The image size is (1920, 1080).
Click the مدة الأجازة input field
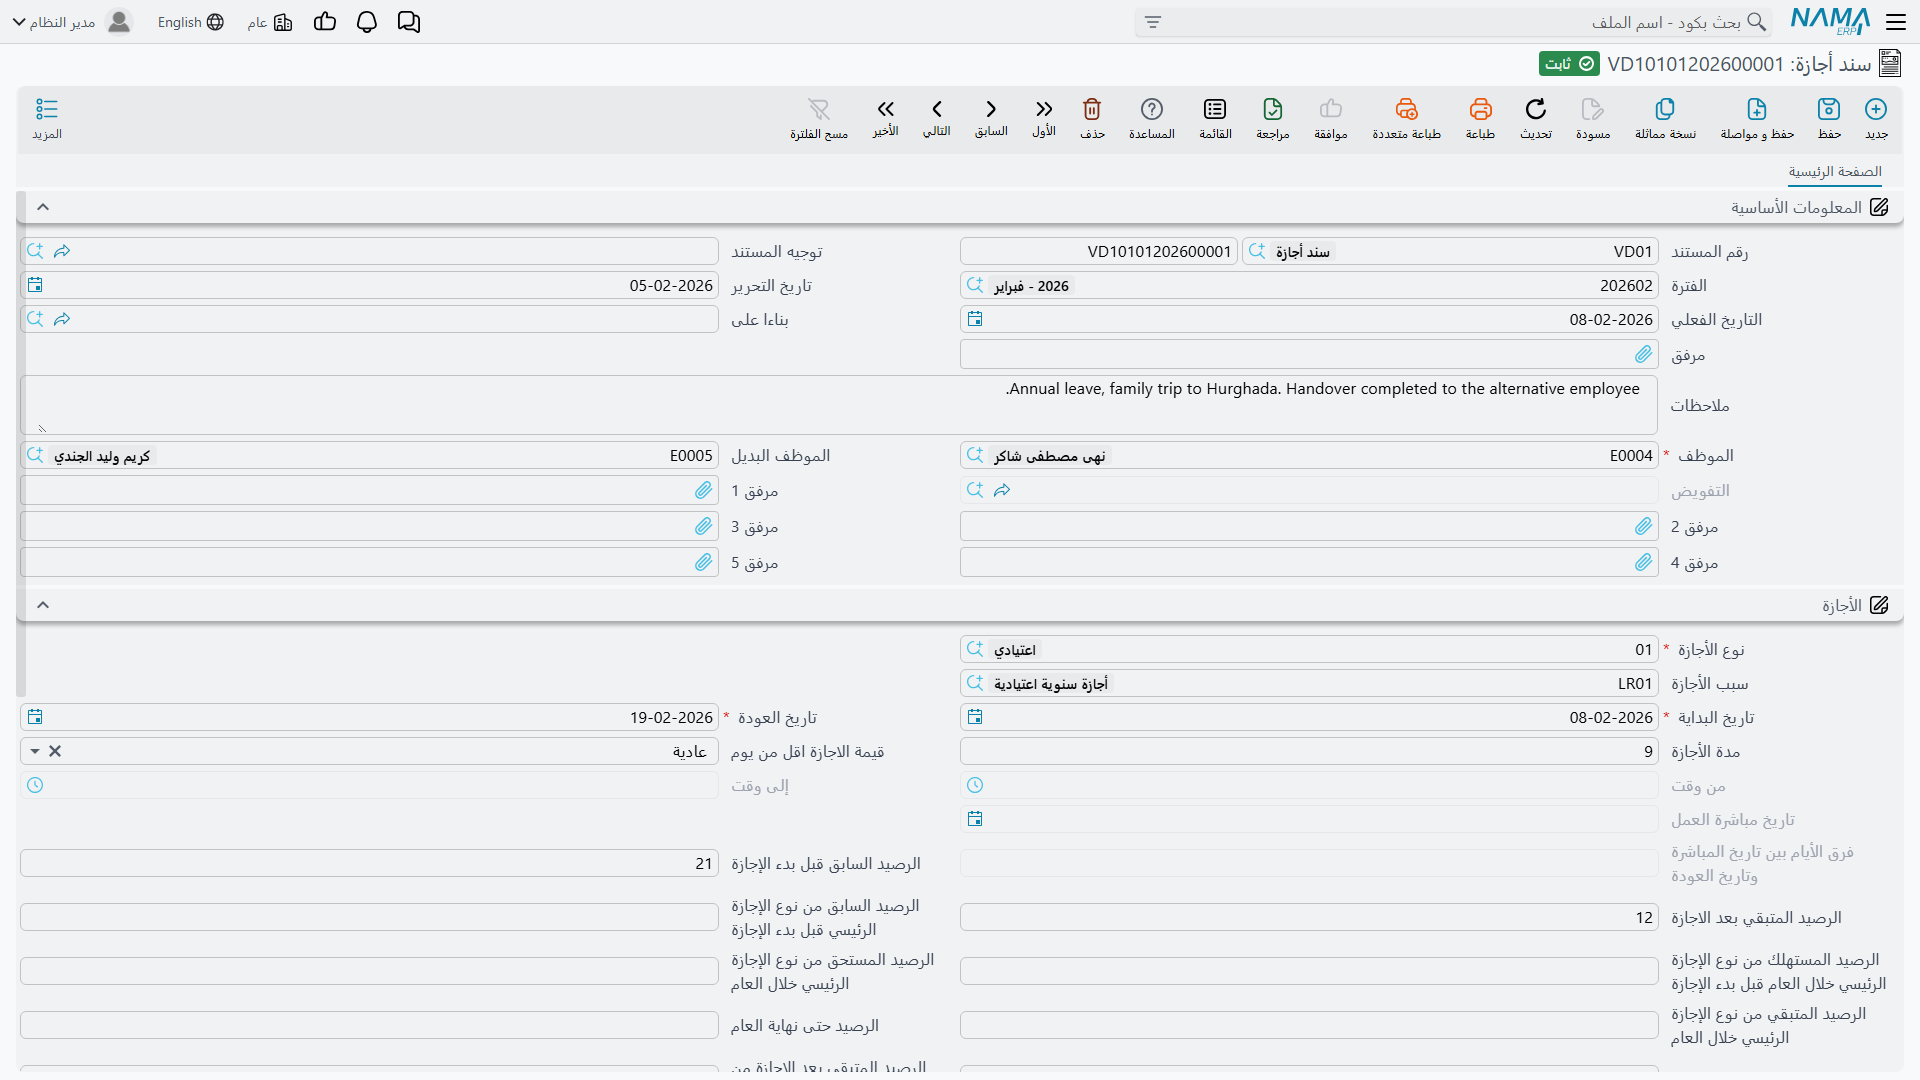tap(1309, 752)
